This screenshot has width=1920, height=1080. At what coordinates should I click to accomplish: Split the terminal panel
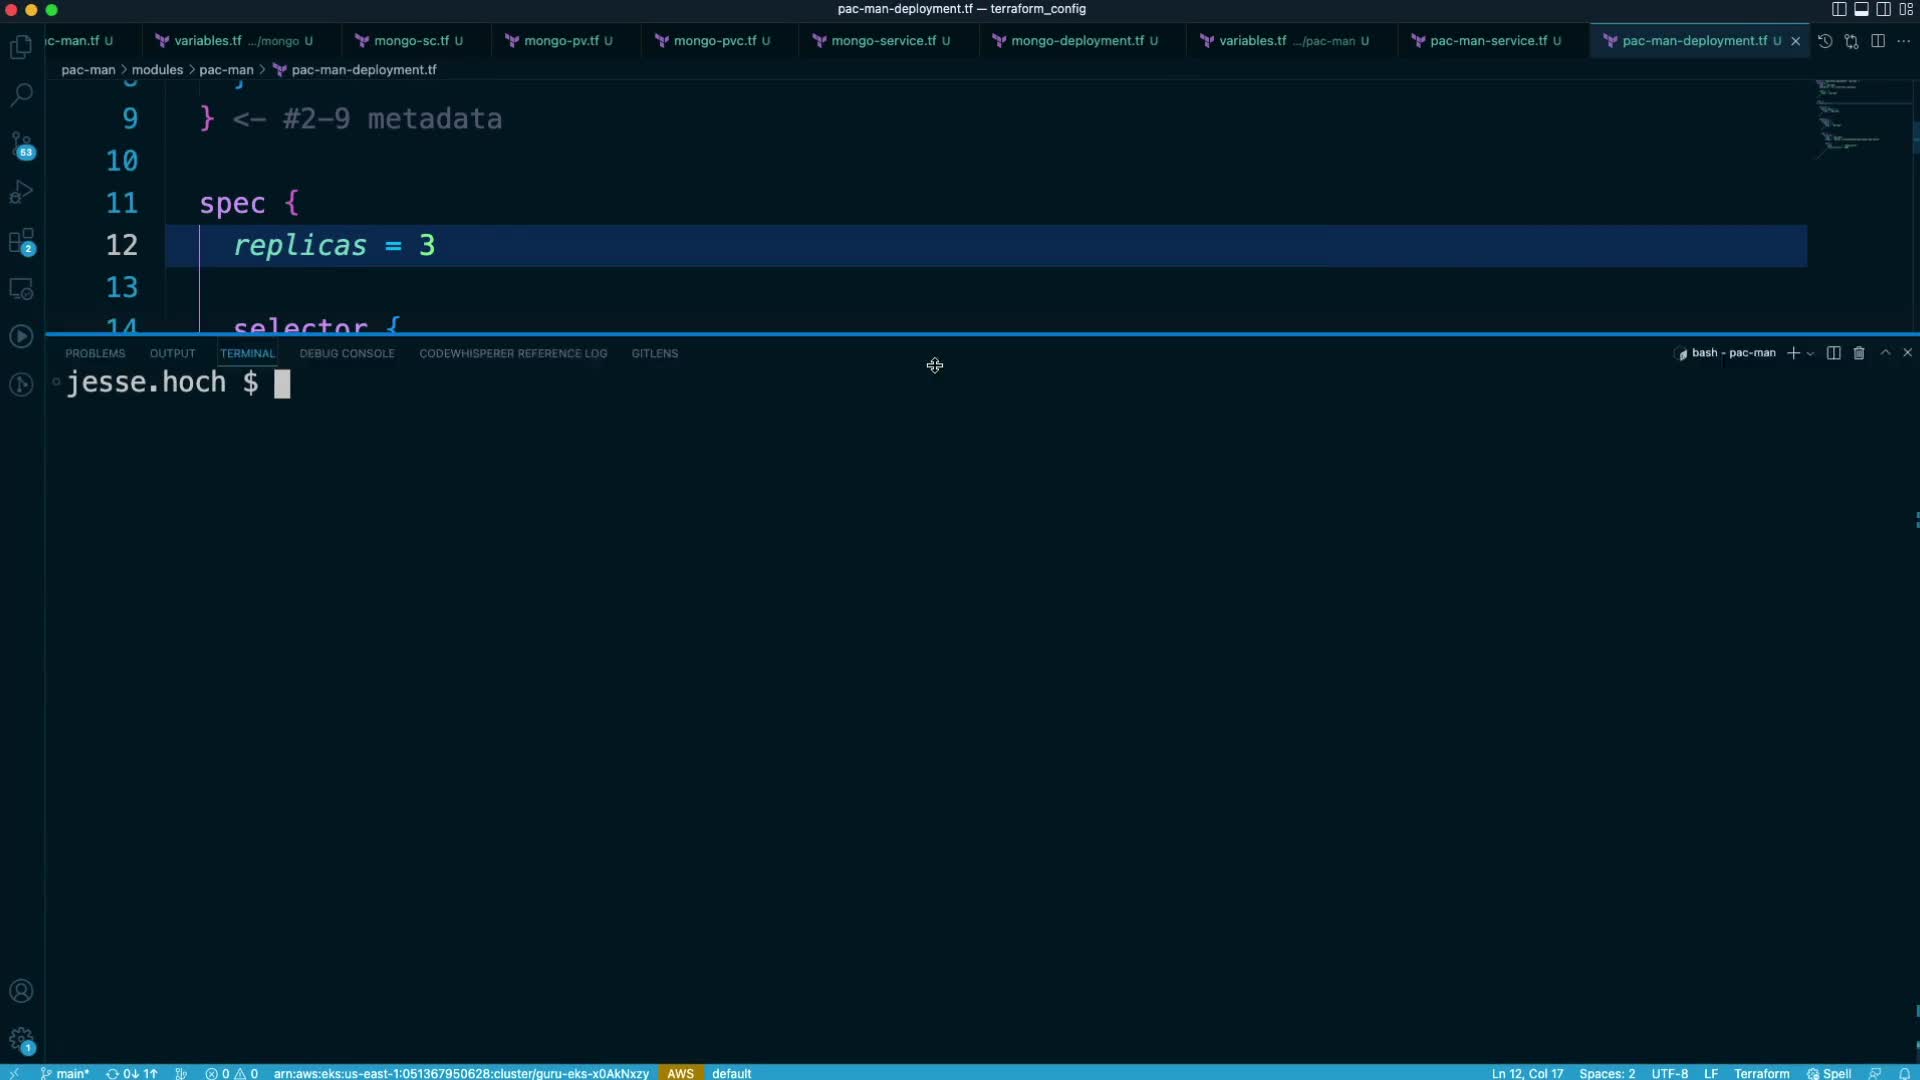tap(1833, 353)
